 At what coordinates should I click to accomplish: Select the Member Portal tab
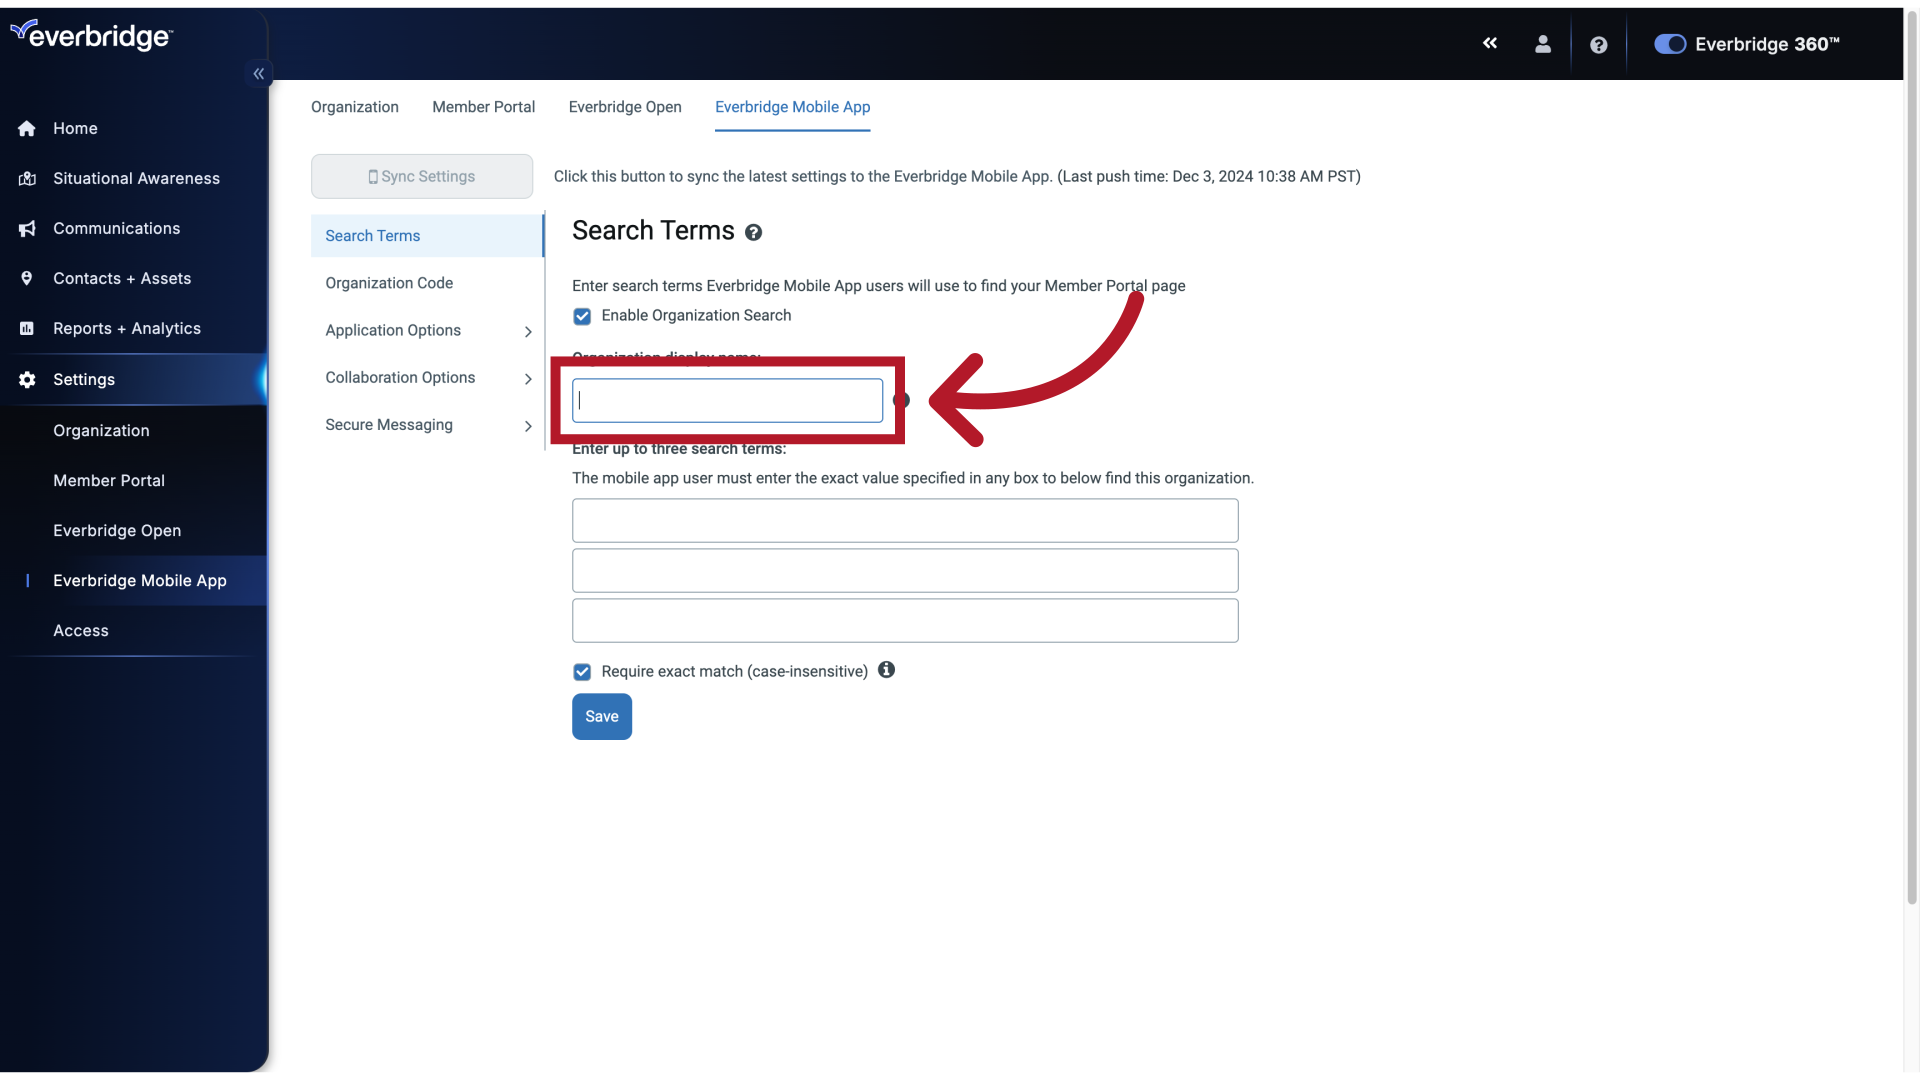(484, 107)
